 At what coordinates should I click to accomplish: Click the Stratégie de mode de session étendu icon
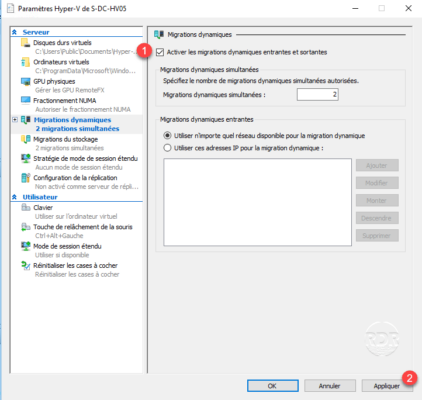[x=26, y=159]
